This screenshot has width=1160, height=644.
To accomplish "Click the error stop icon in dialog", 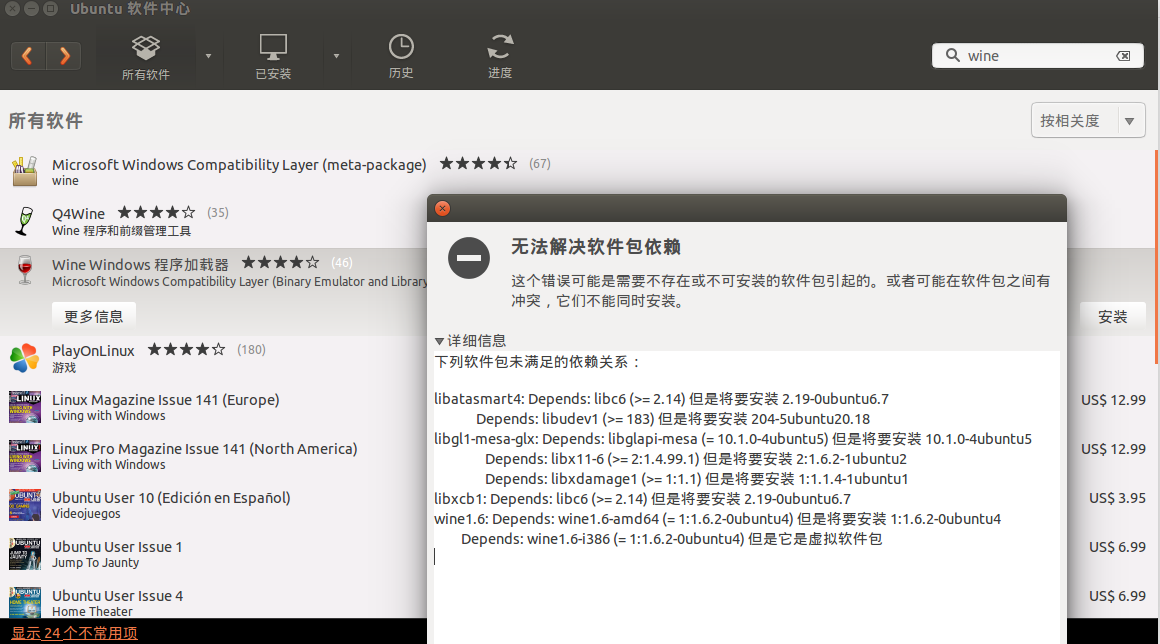I will coord(468,258).
